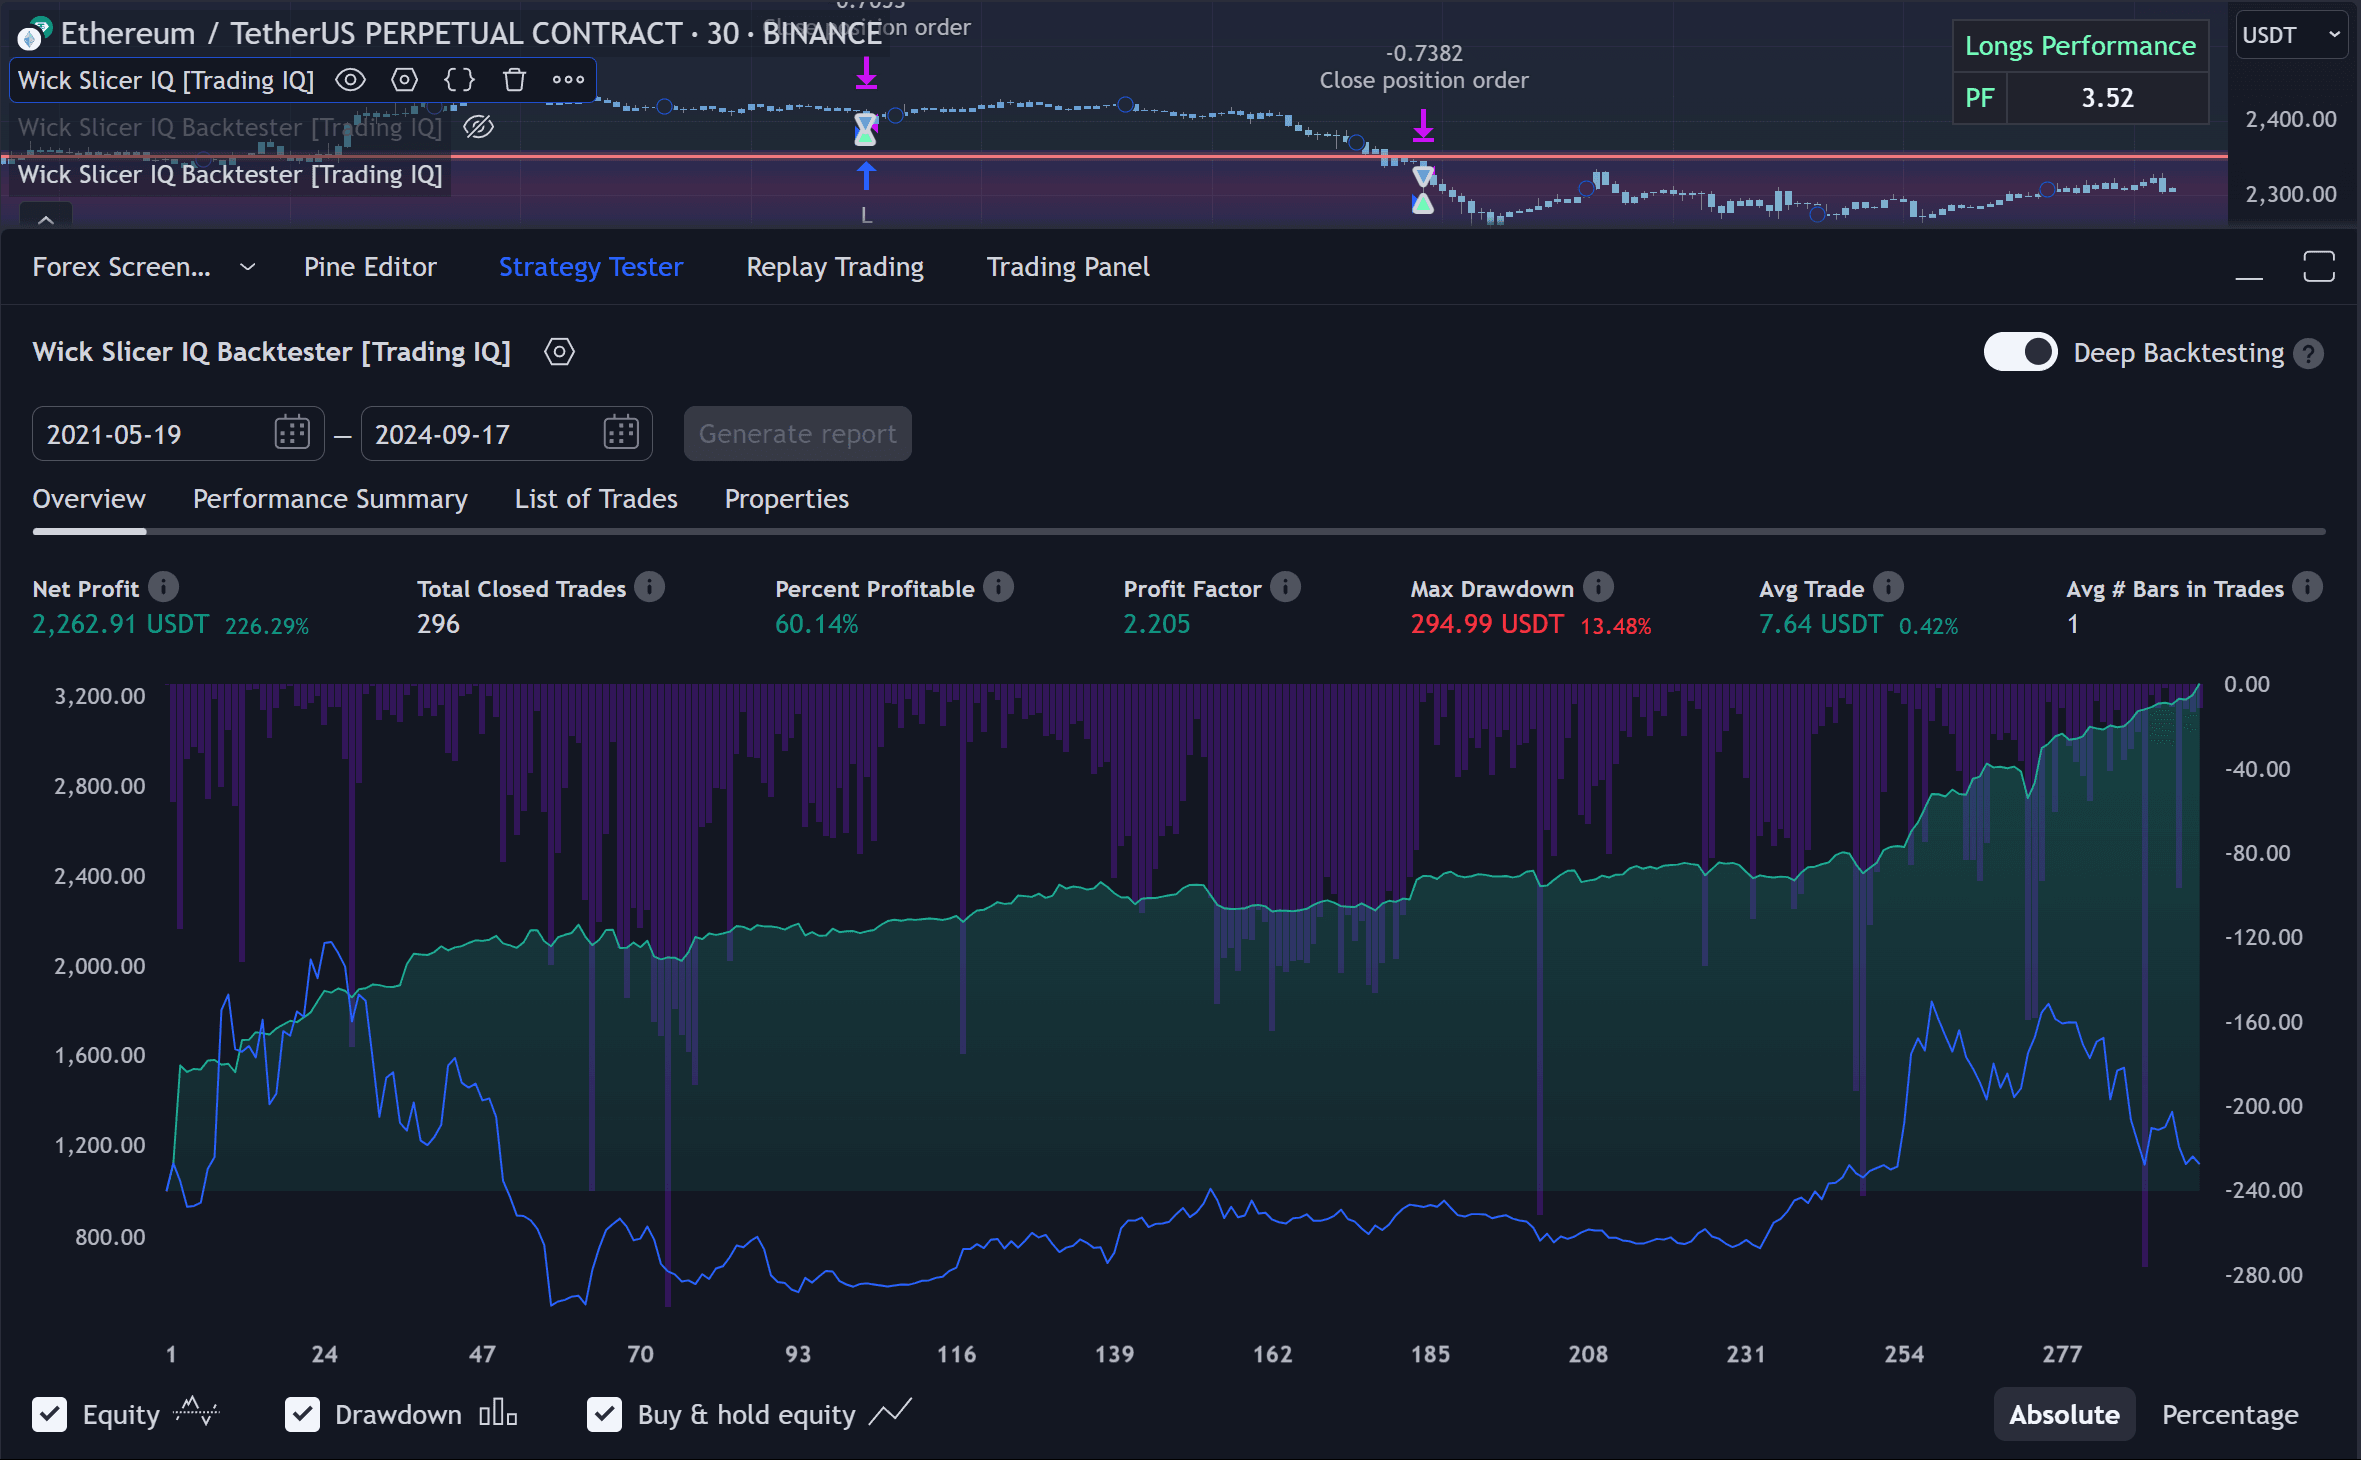This screenshot has width=2361, height=1460.
Task: Select the Overview tab
Action: pyautogui.click(x=89, y=499)
